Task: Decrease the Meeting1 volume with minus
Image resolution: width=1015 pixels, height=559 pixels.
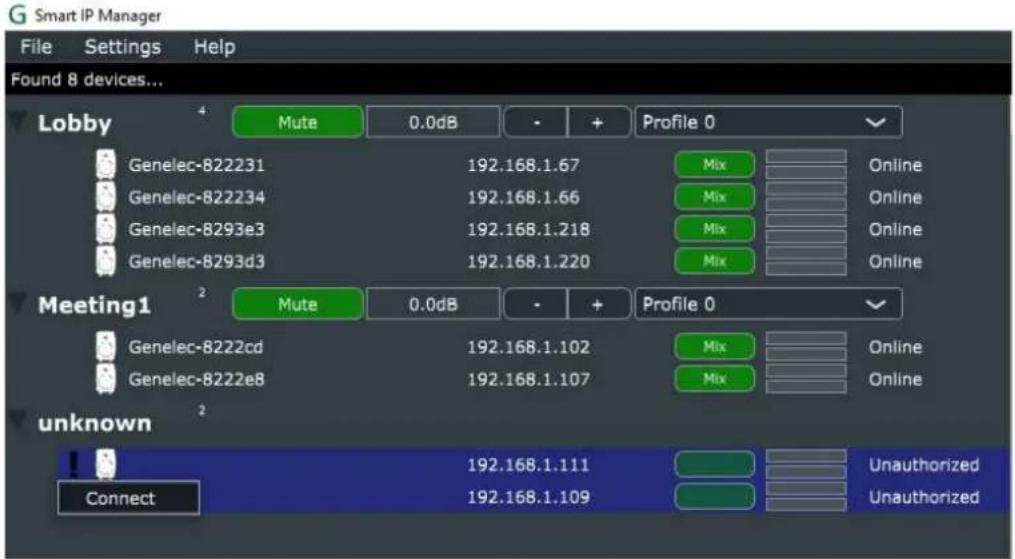Action: pos(536,304)
